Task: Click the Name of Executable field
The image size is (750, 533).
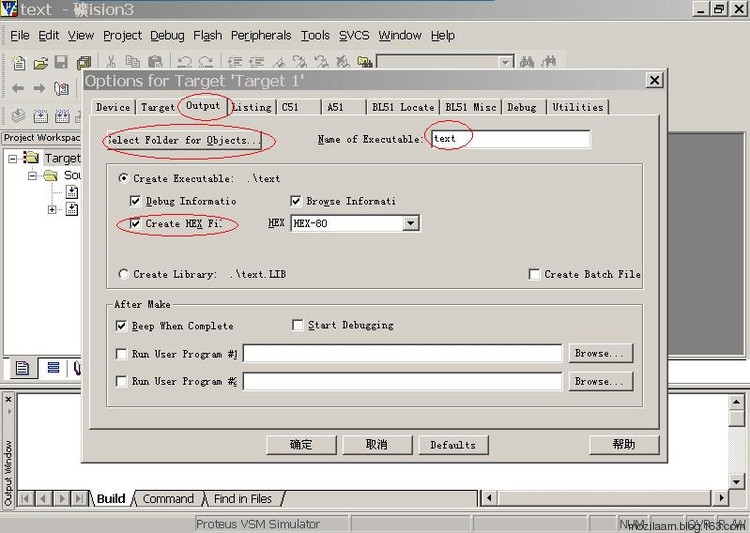Action: [510, 139]
